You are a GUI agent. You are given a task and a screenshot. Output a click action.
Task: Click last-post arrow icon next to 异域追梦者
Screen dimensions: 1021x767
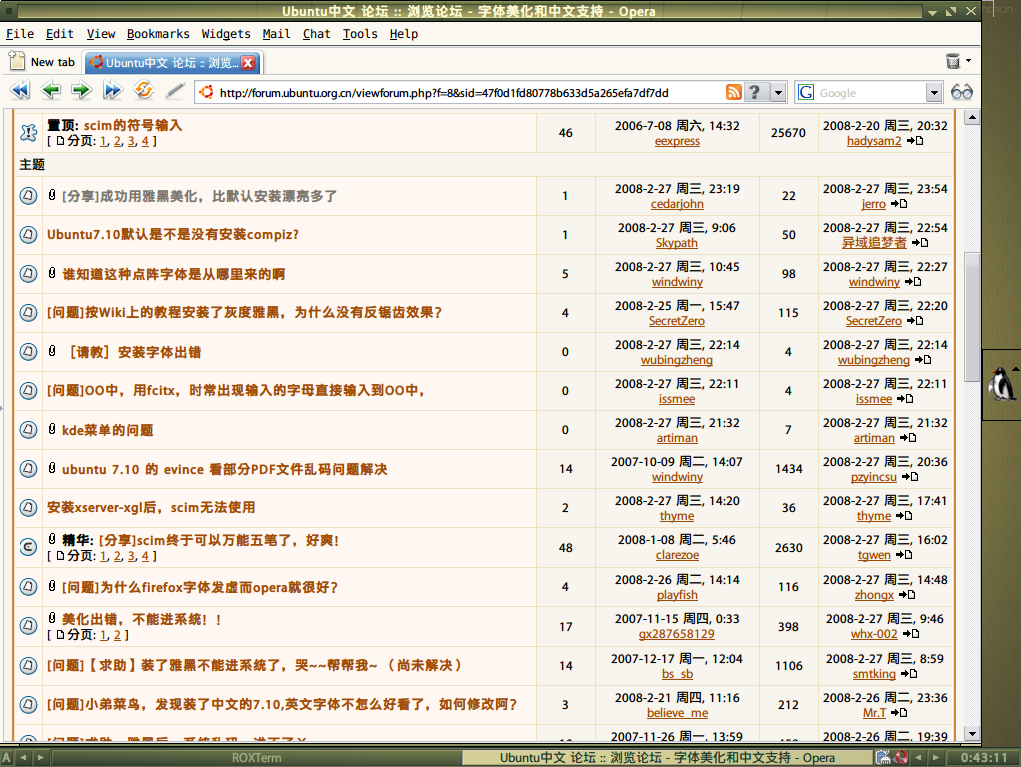pos(919,243)
